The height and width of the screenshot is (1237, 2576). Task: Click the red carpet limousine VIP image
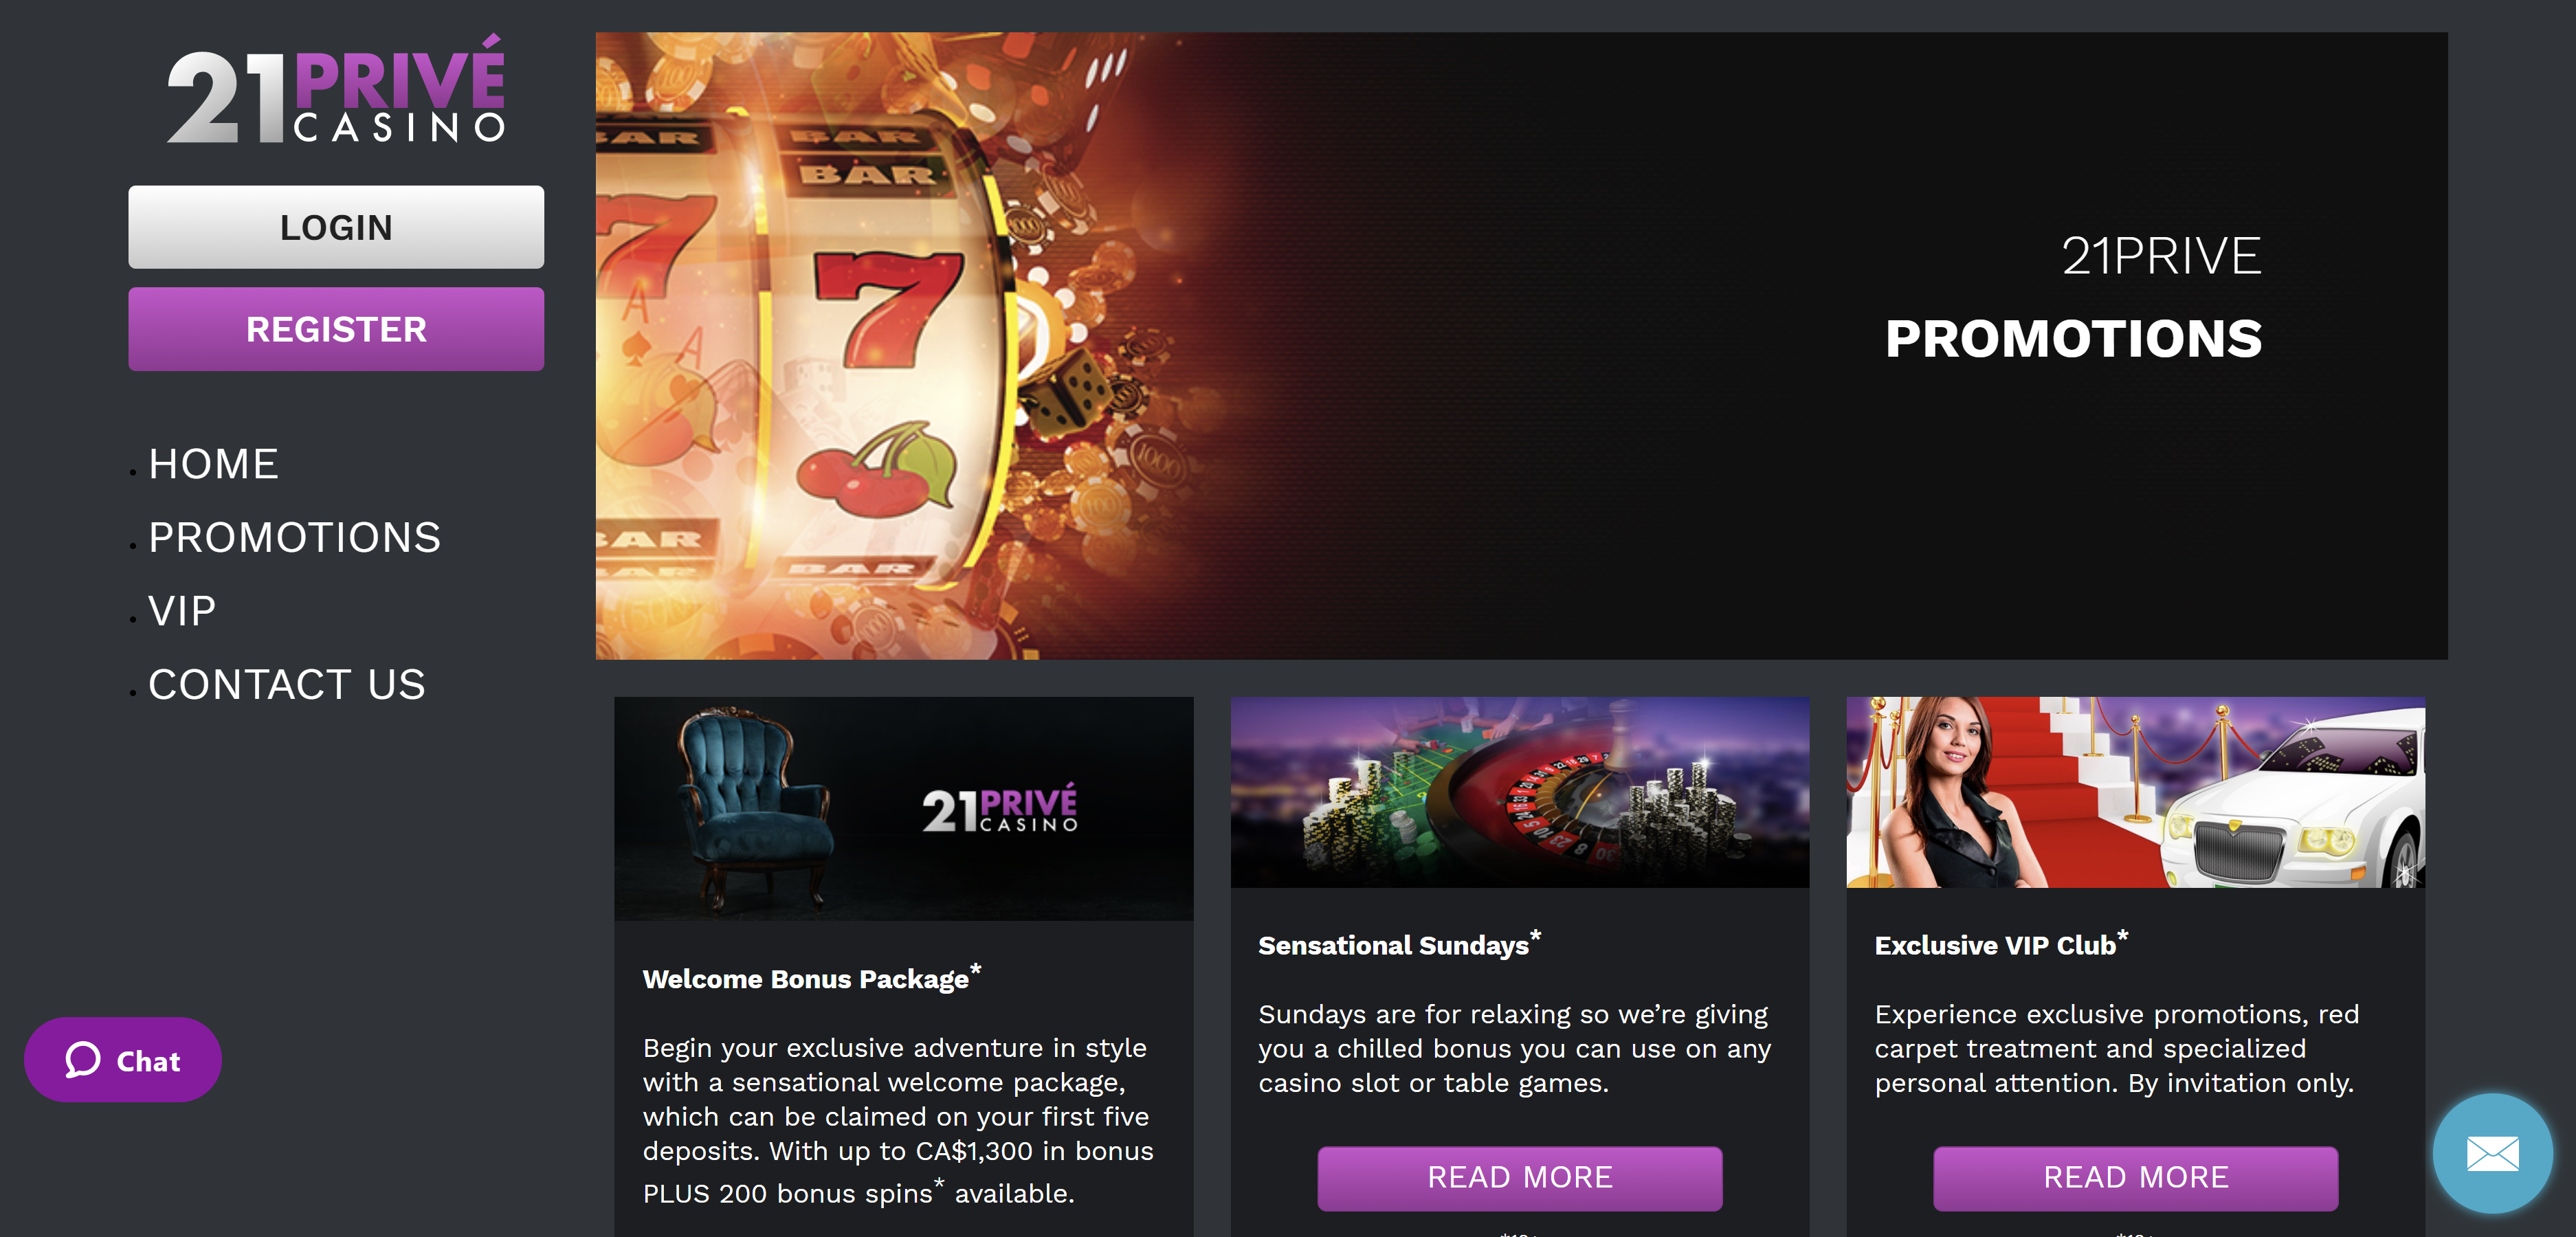pos(2135,792)
